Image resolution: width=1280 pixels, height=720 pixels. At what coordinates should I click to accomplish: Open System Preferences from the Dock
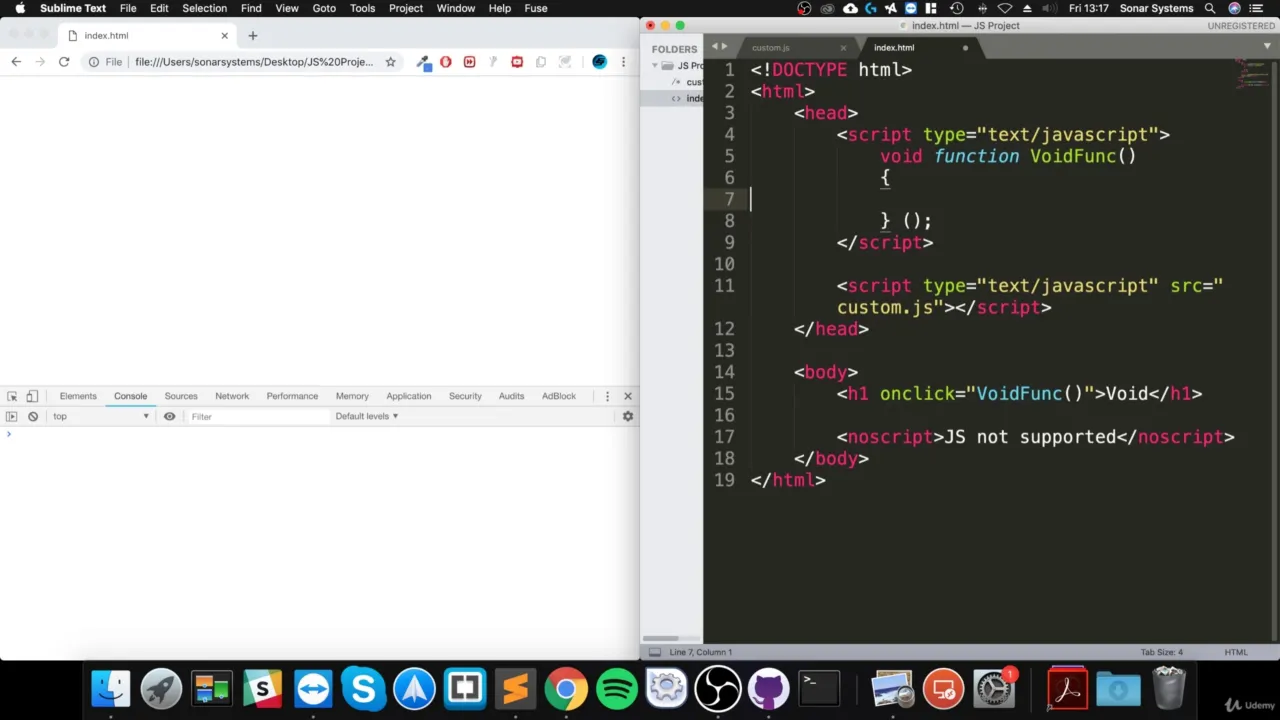pos(994,689)
